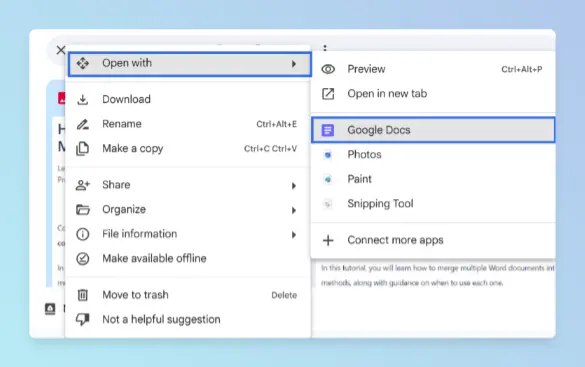Click the Open in new tab arrow icon

328,94
